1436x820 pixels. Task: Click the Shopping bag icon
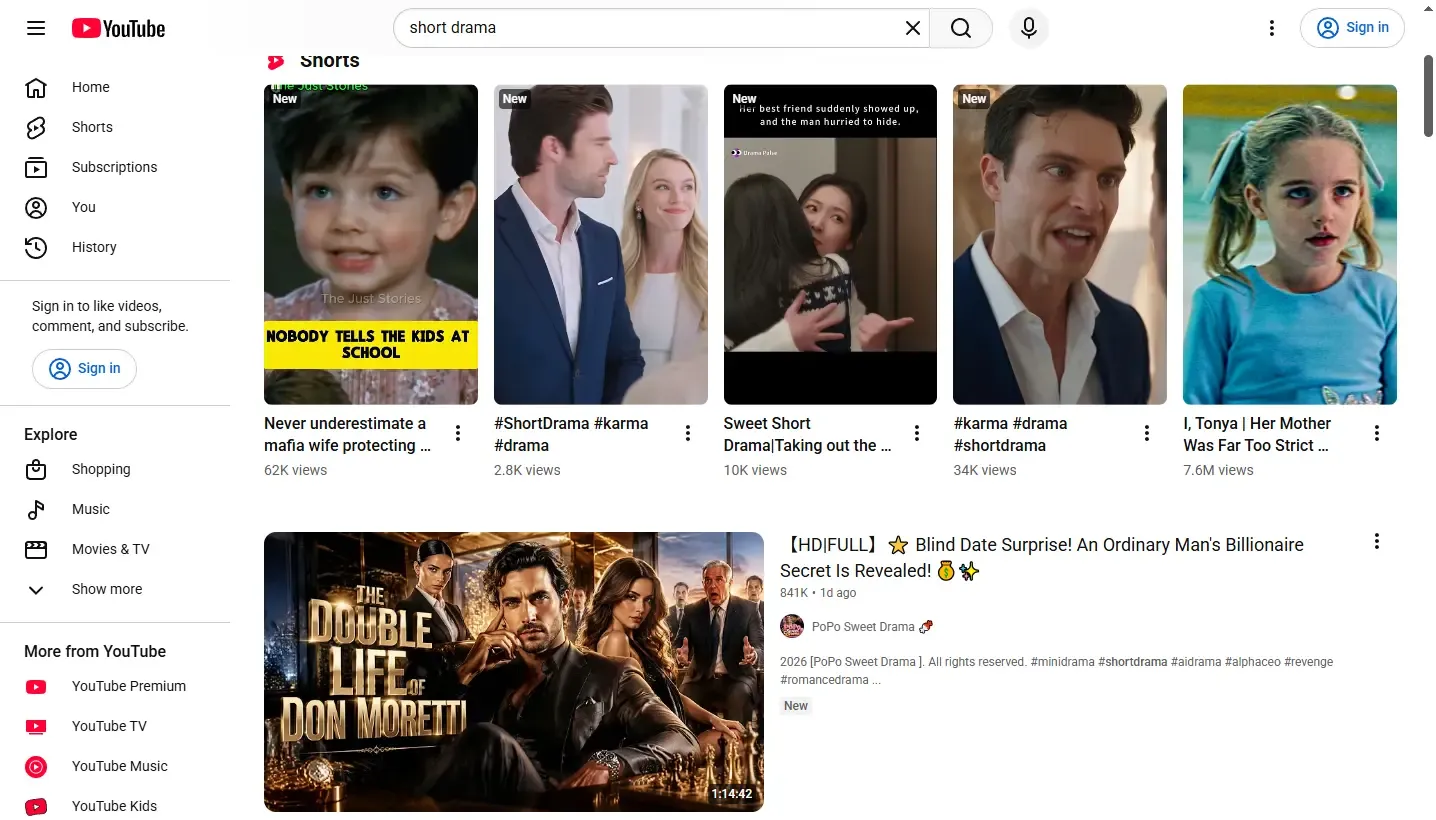(36, 469)
